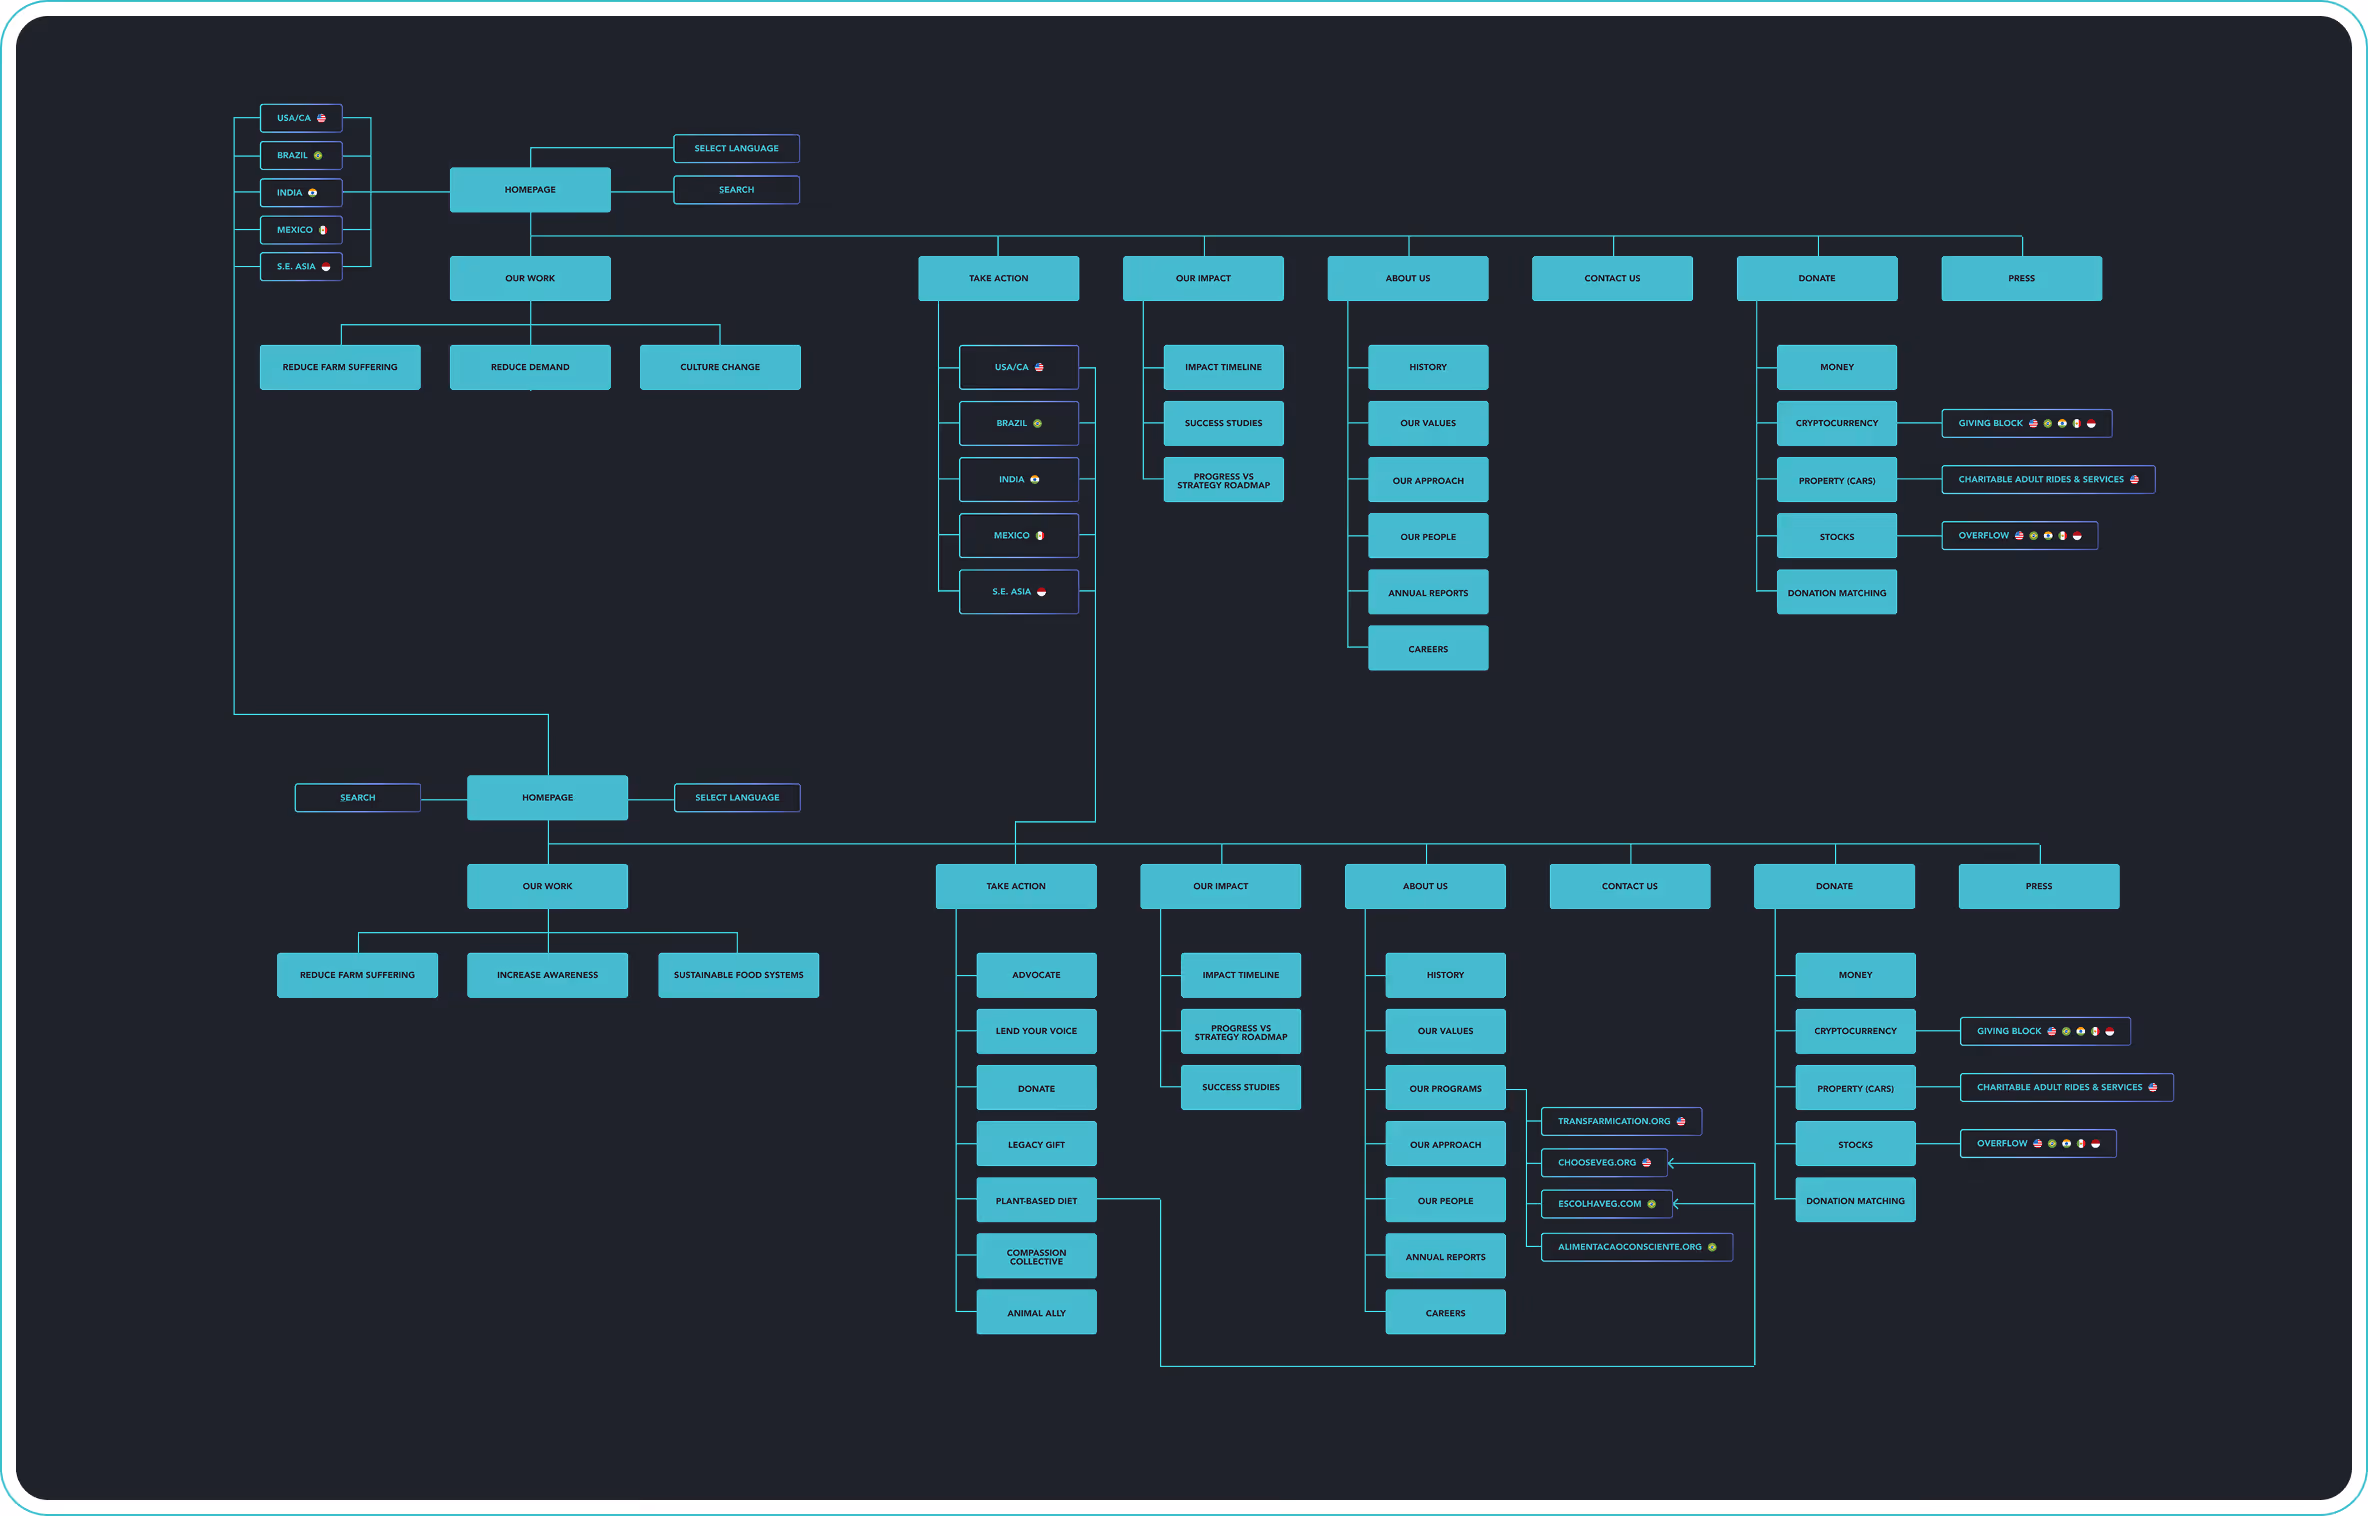This screenshot has width=2368, height=1516.
Task: Click Money box in the top sitemap
Action: (1837, 367)
